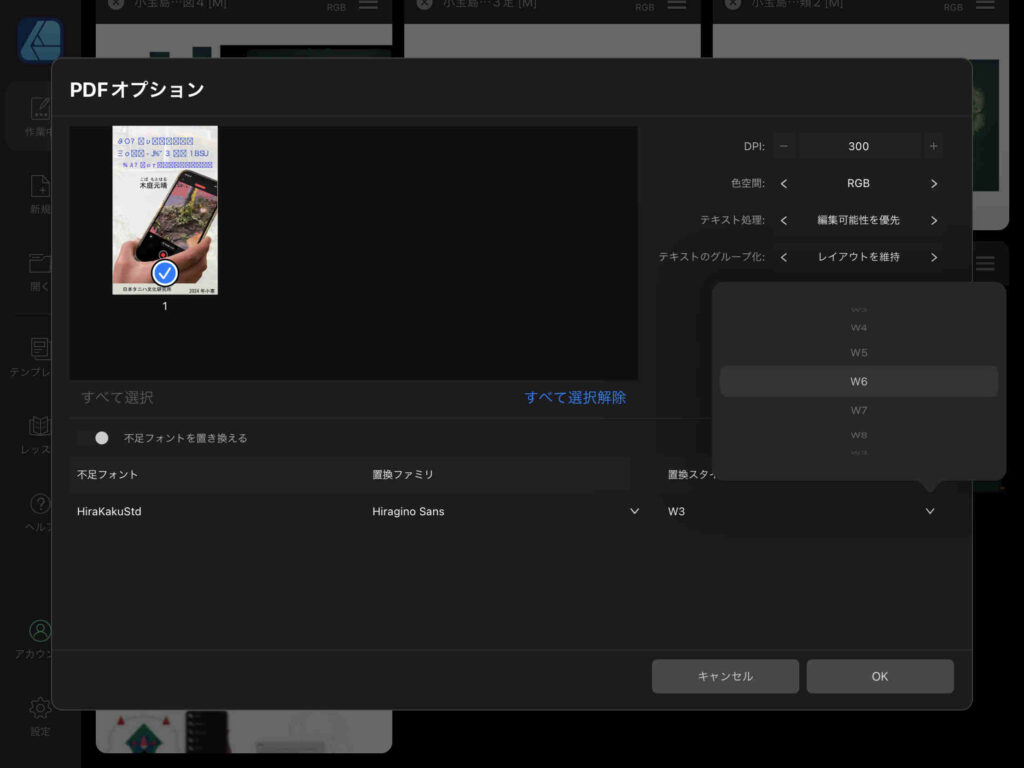Choose W7 in the style picker

[858, 410]
